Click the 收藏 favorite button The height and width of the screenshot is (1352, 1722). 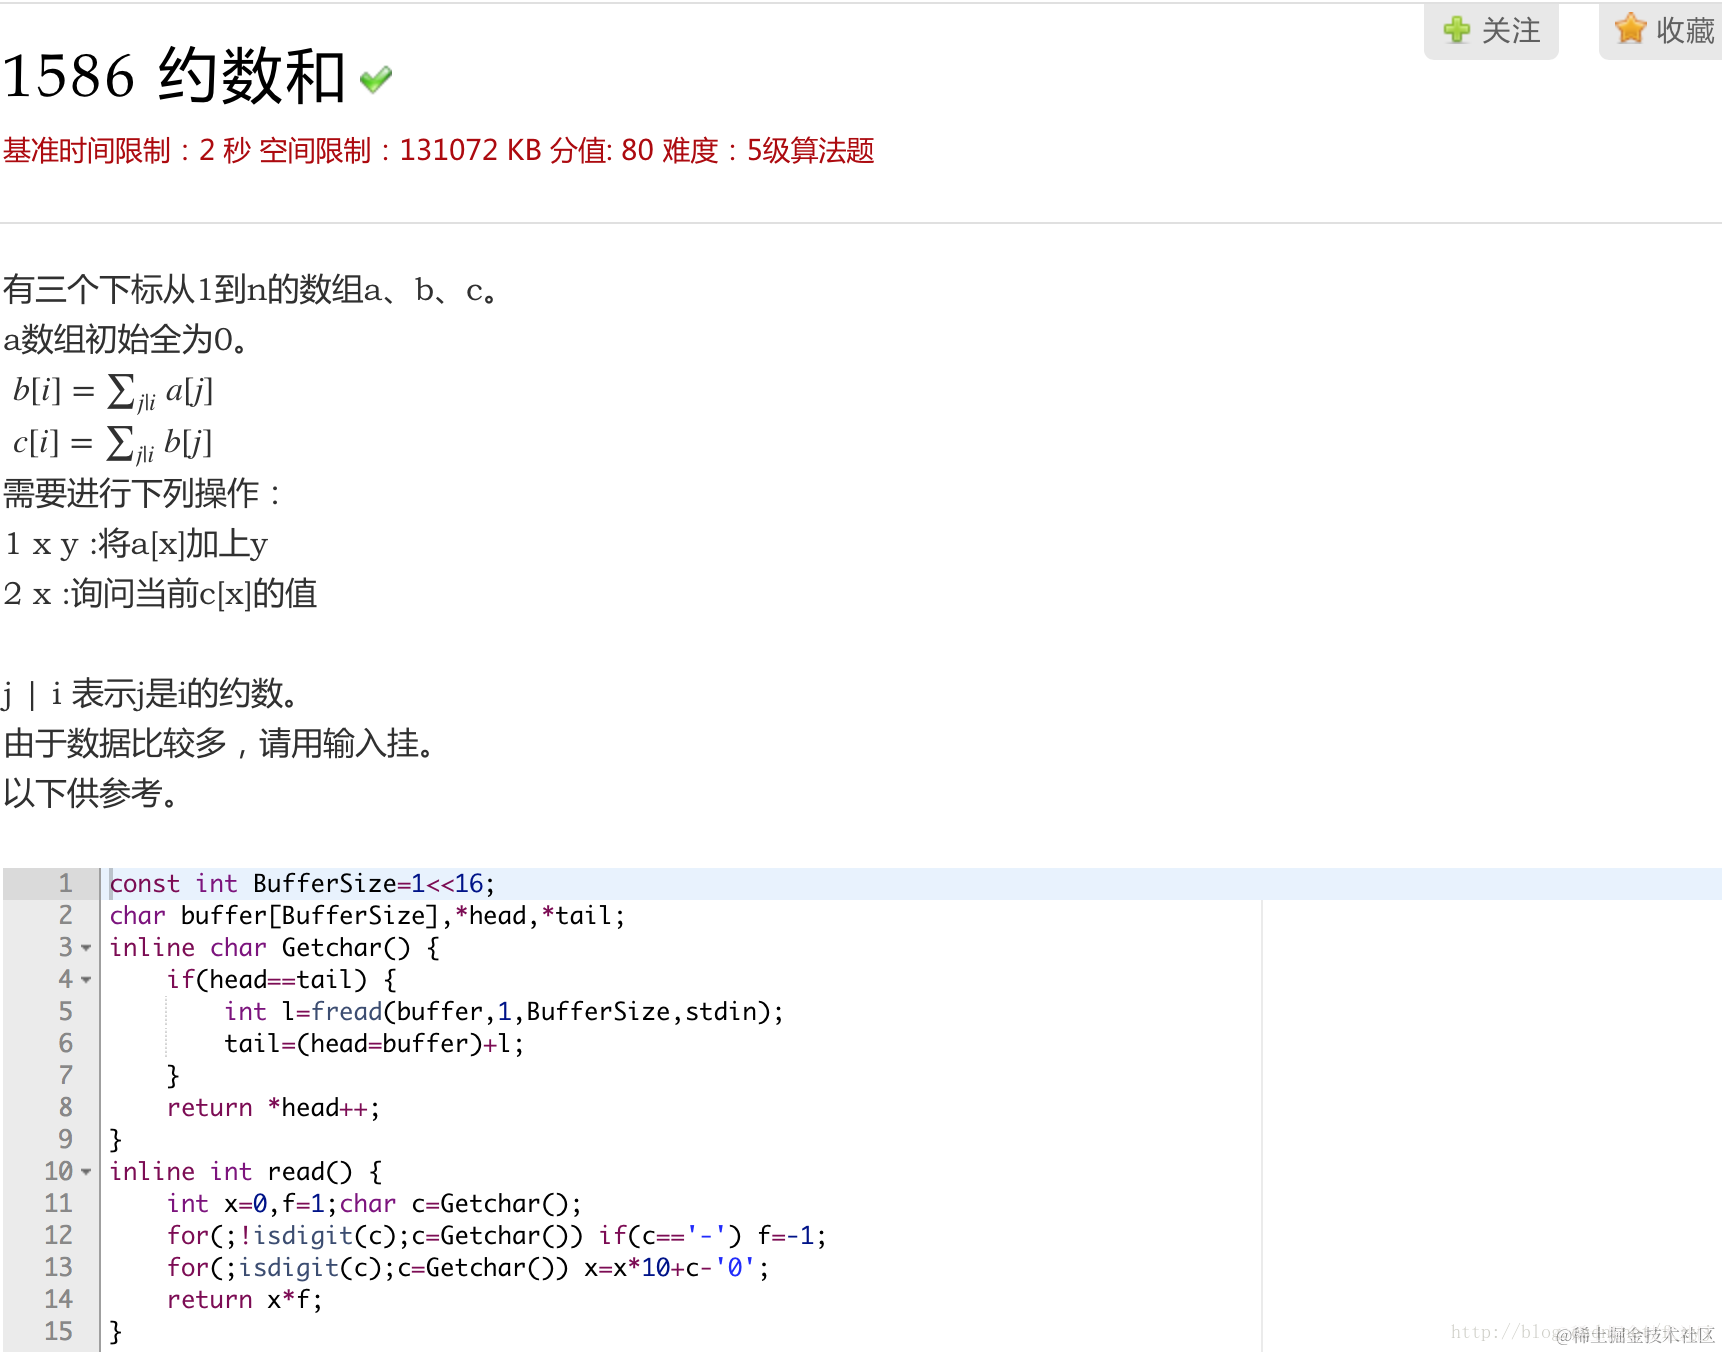pyautogui.click(x=1661, y=31)
